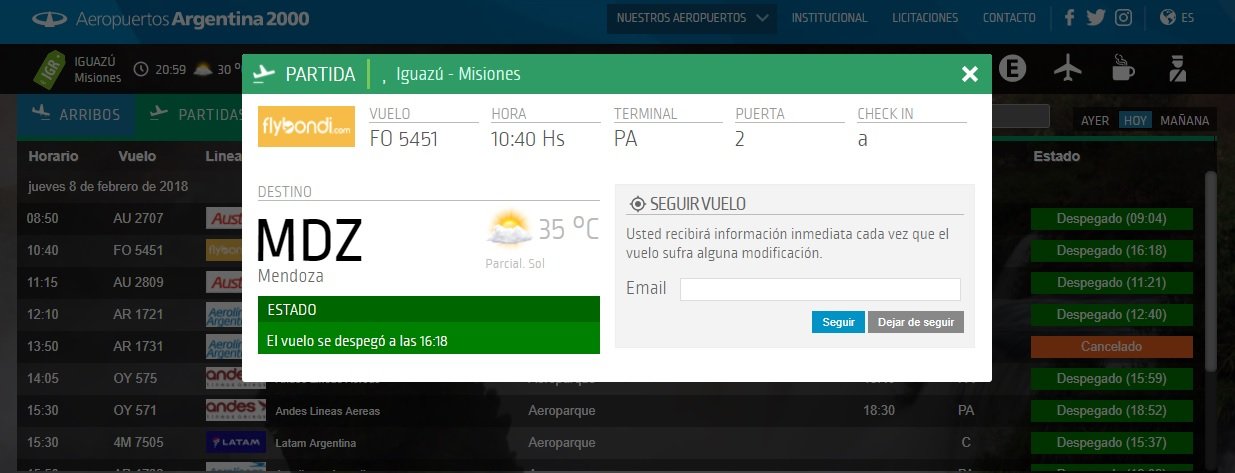1235x473 pixels.
Task: Switch to AYER day filter
Action: [1096, 121]
